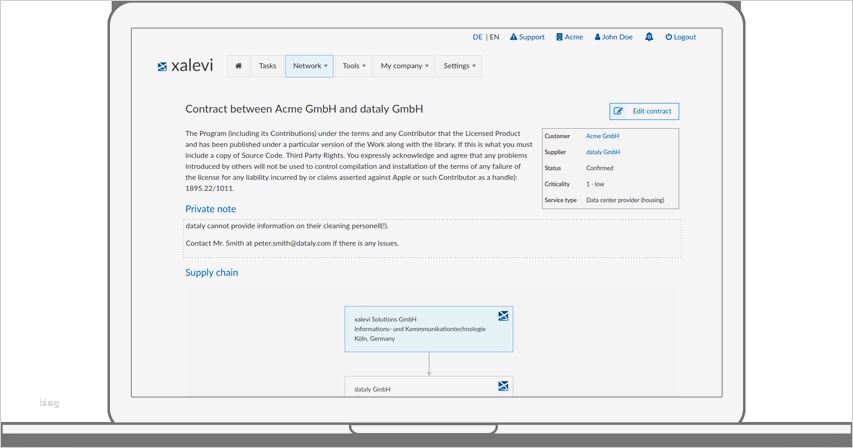Open the dataly GmbH supplier link
Viewport: 853px width, 448px height.
pyautogui.click(x=603, y=152)
